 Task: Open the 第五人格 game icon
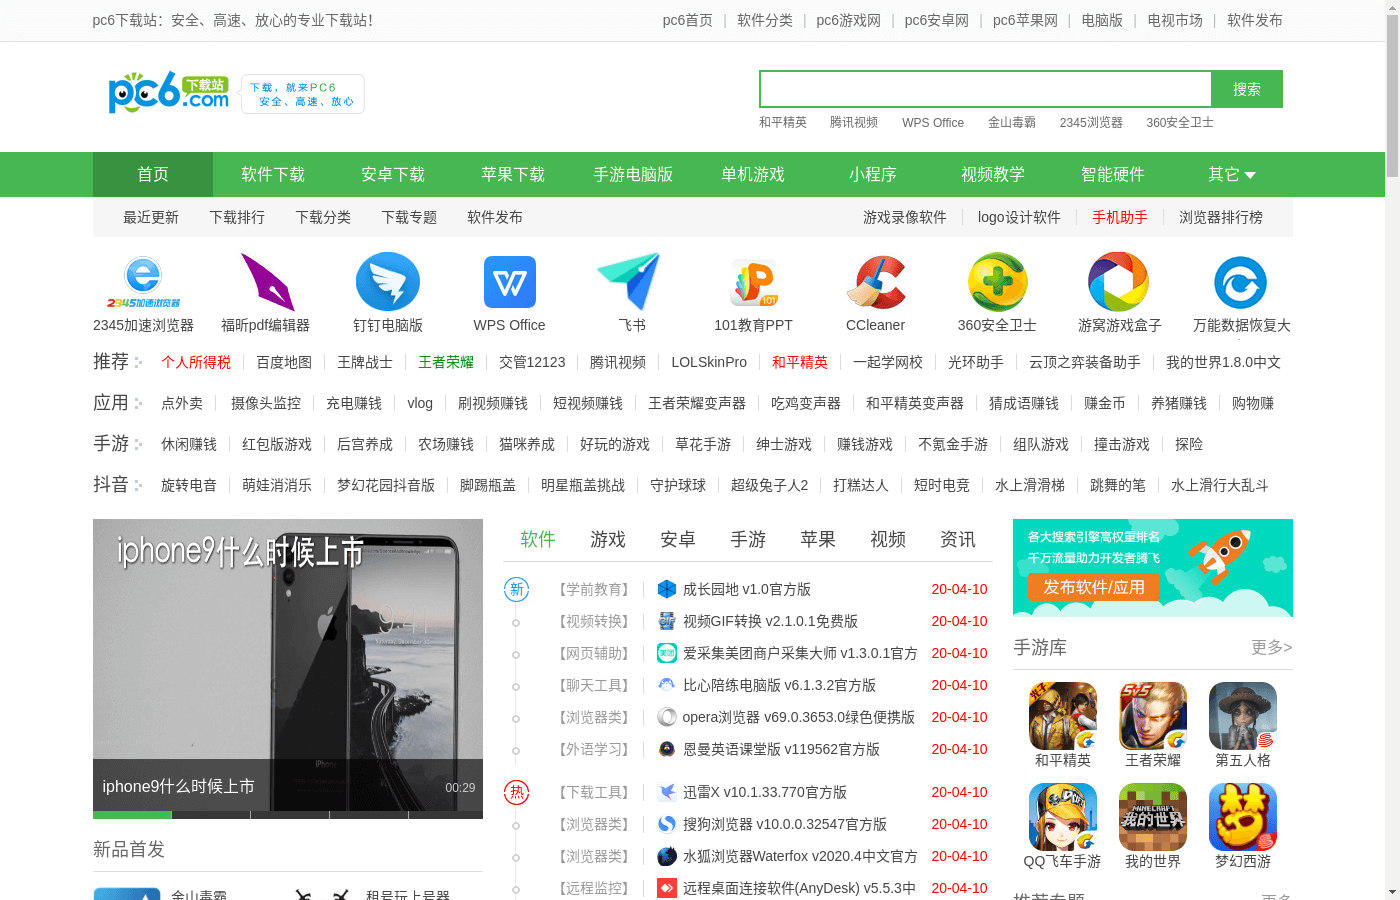[1243, 716]
